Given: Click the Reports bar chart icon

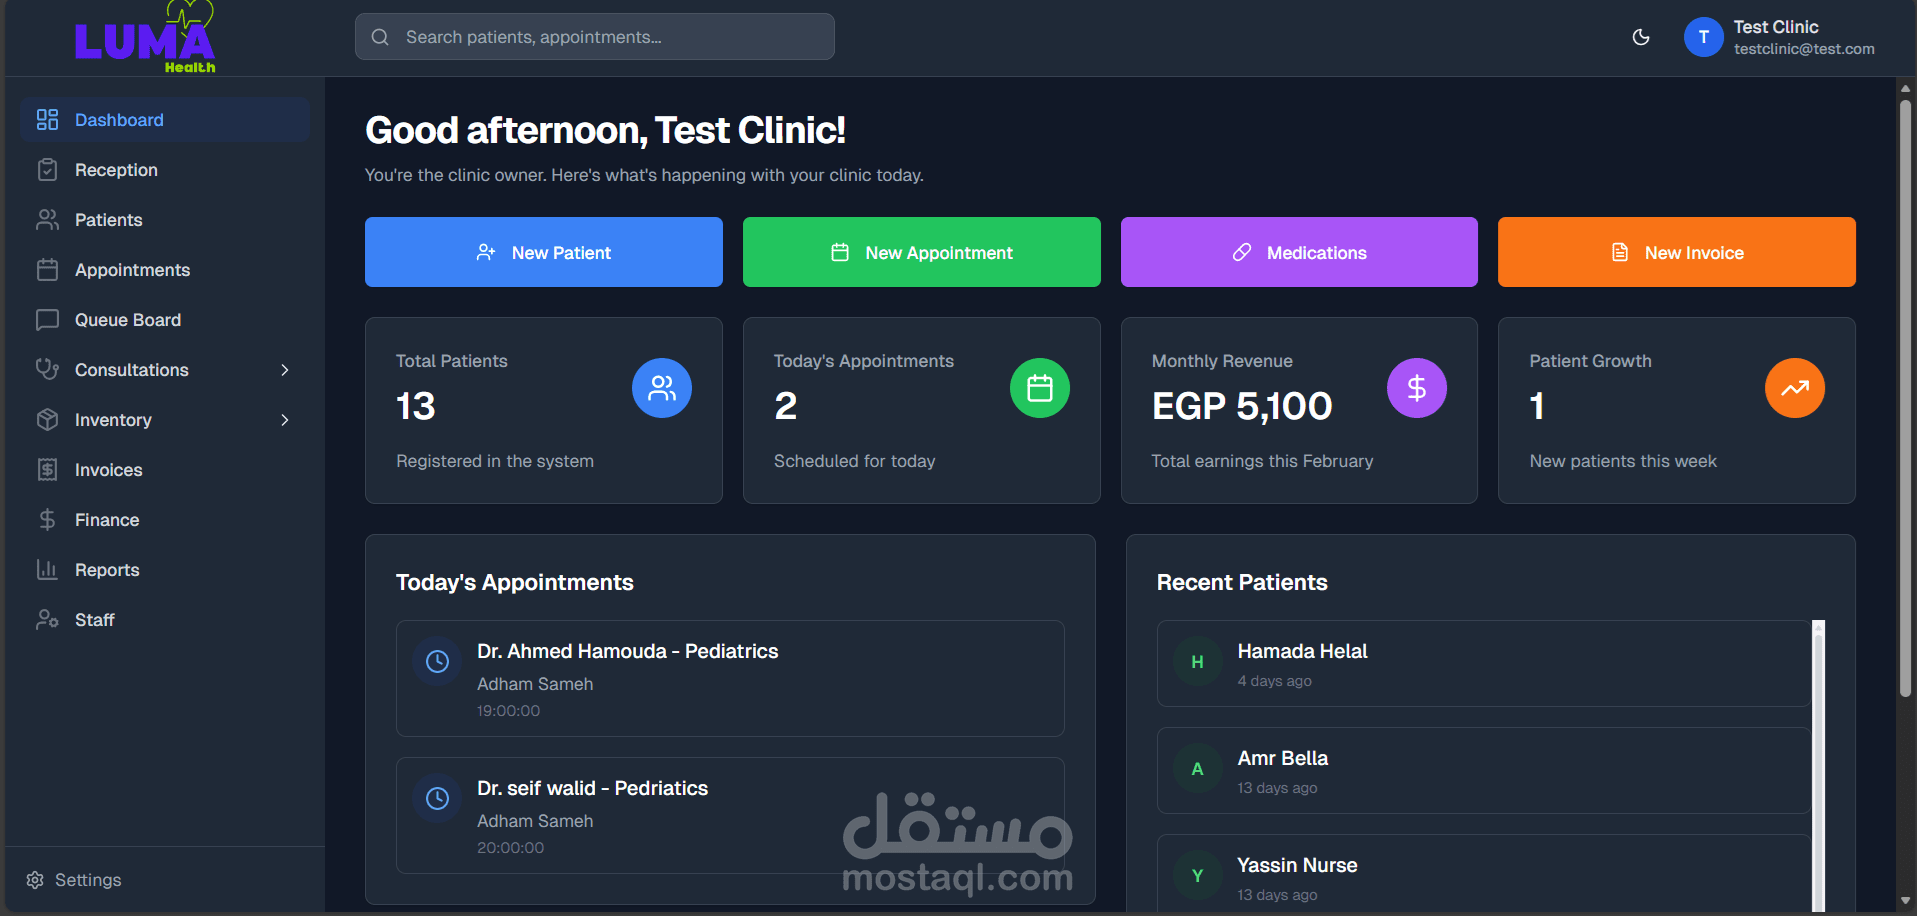Looking at the screenshot, I should 47,570.
